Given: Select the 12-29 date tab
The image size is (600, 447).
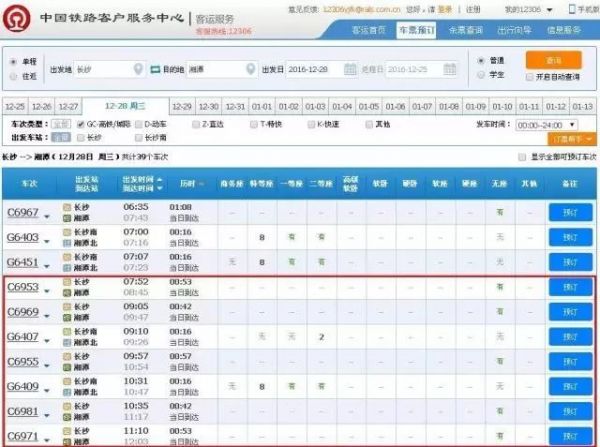Looking at the screenshot, I should pos(181,106).
